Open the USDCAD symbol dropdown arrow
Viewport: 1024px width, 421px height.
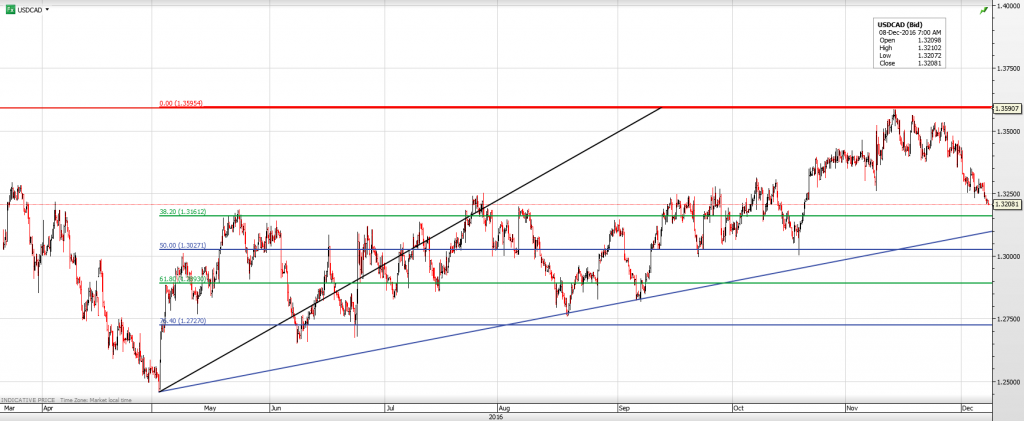(47, 8)
